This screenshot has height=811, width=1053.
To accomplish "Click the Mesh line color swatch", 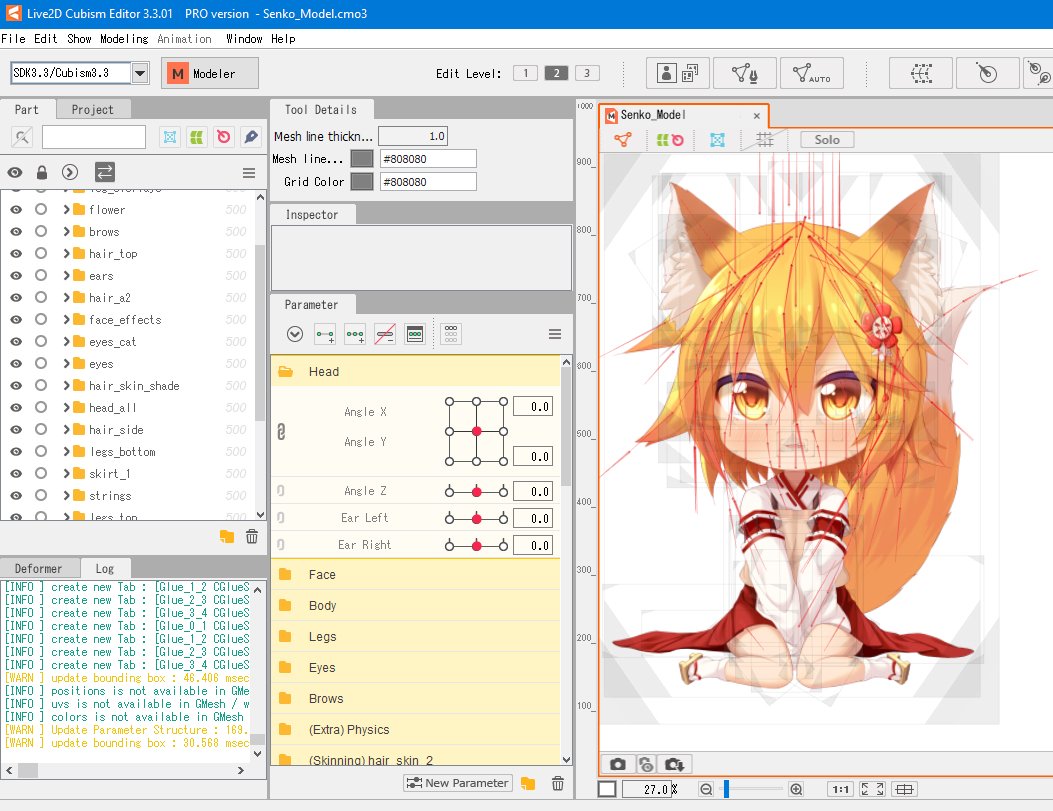I will click(362, 159).
